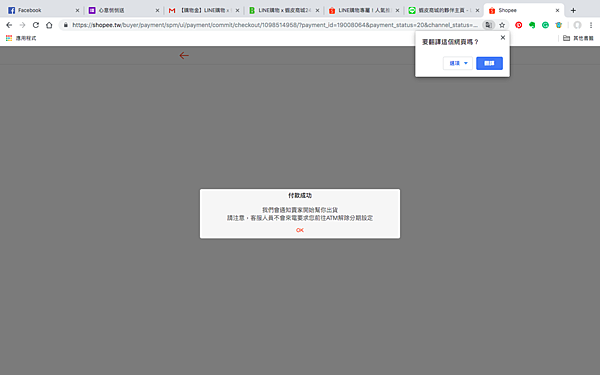Toggle the translate page icon in address bar
The image size is (600, 375).
point(488,25)
